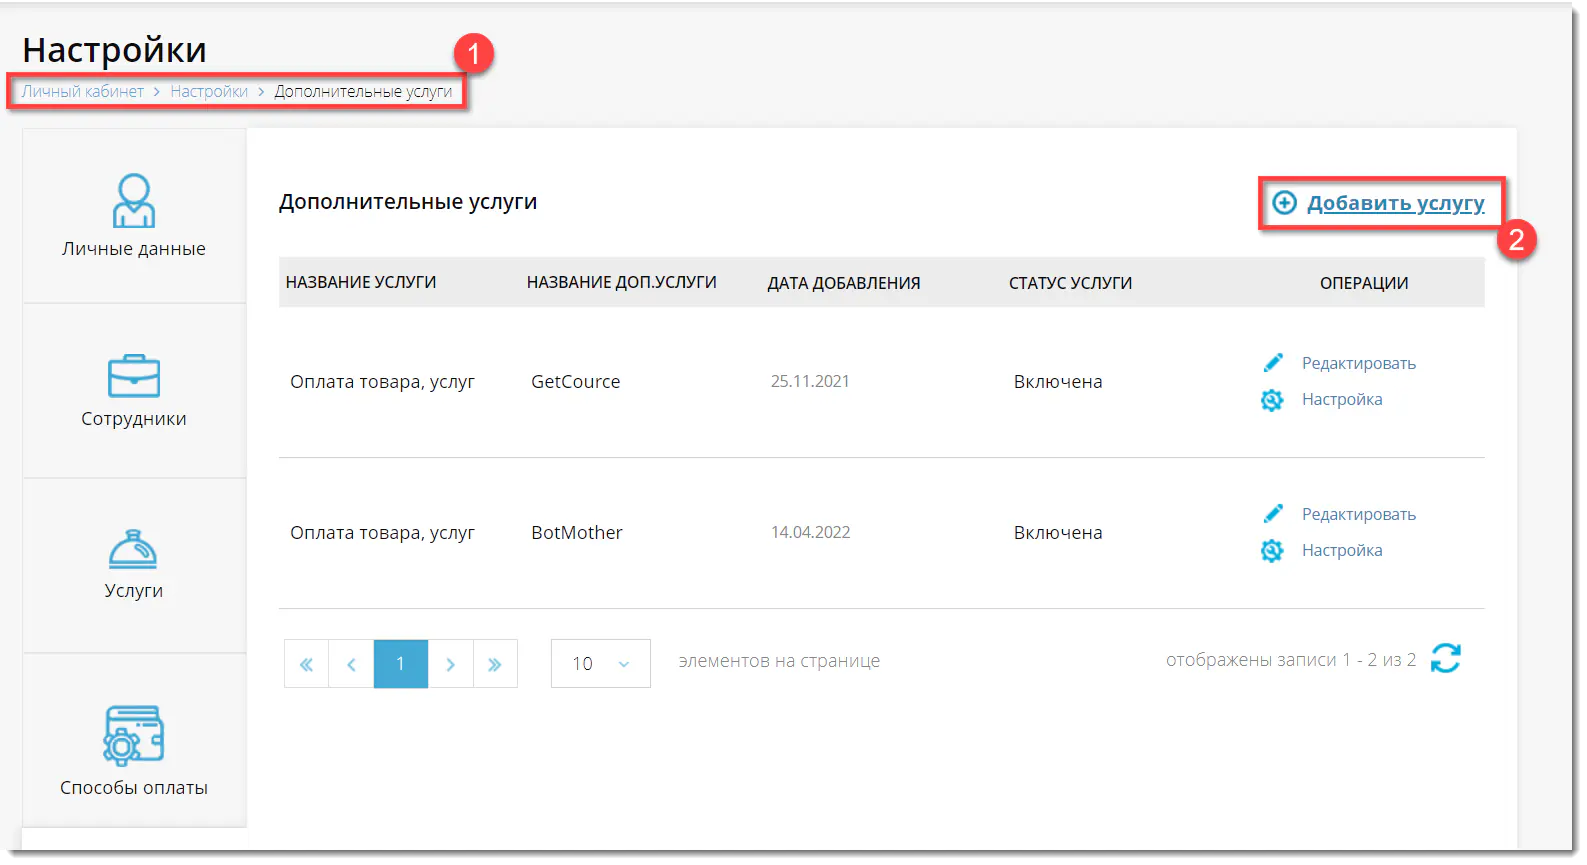Go to last page of results
Image resolution: width=1587 pixels, height=865 pixels.
click(495, 664)
